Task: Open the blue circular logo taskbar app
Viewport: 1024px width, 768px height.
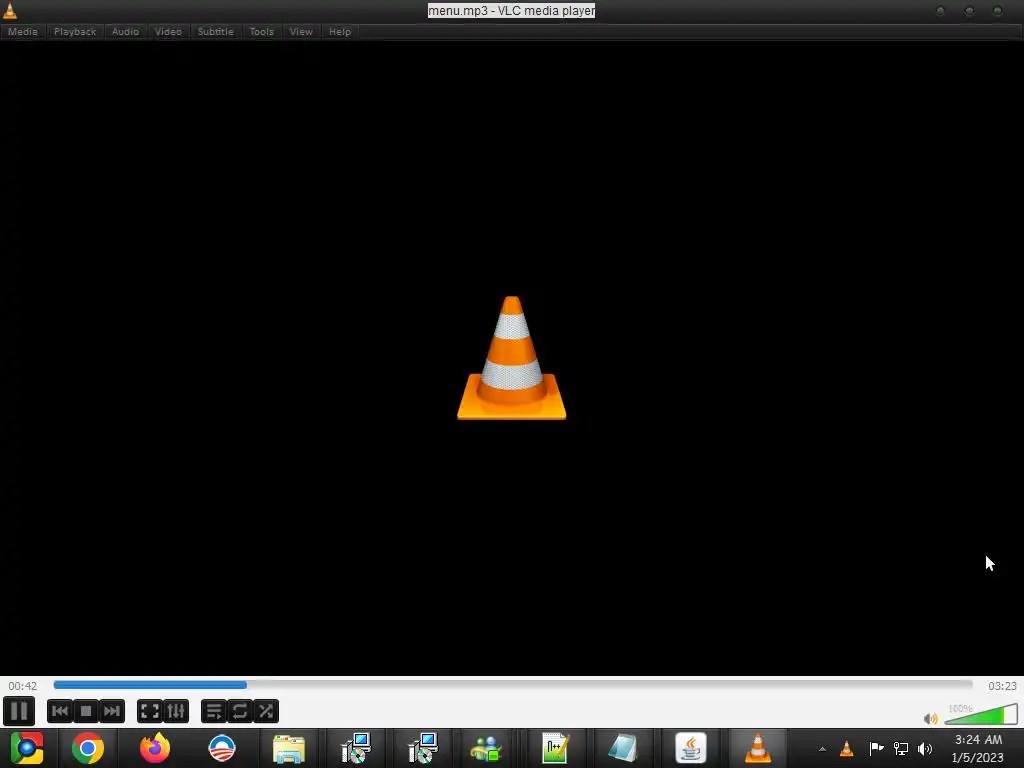Action: 222,748
